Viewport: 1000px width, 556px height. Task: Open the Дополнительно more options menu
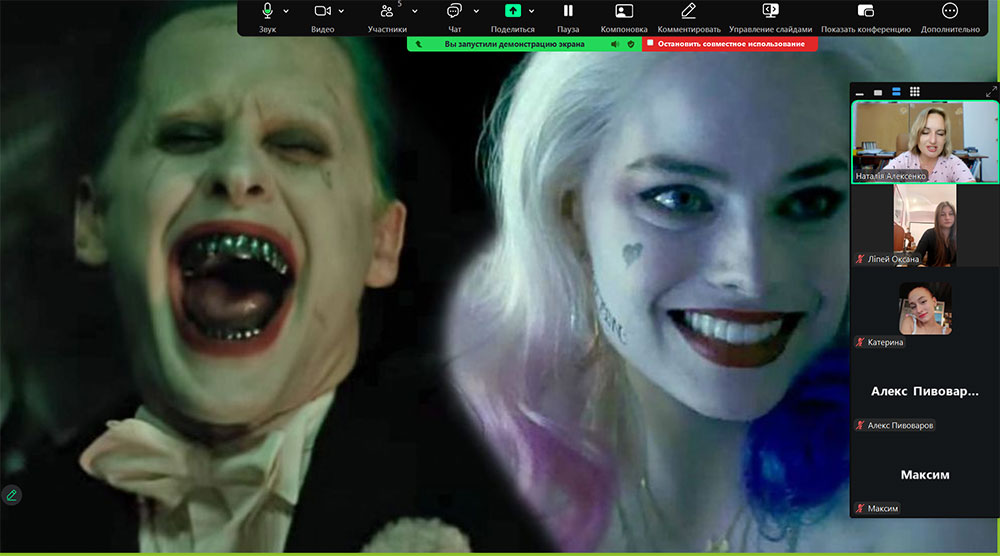[950, 17]
